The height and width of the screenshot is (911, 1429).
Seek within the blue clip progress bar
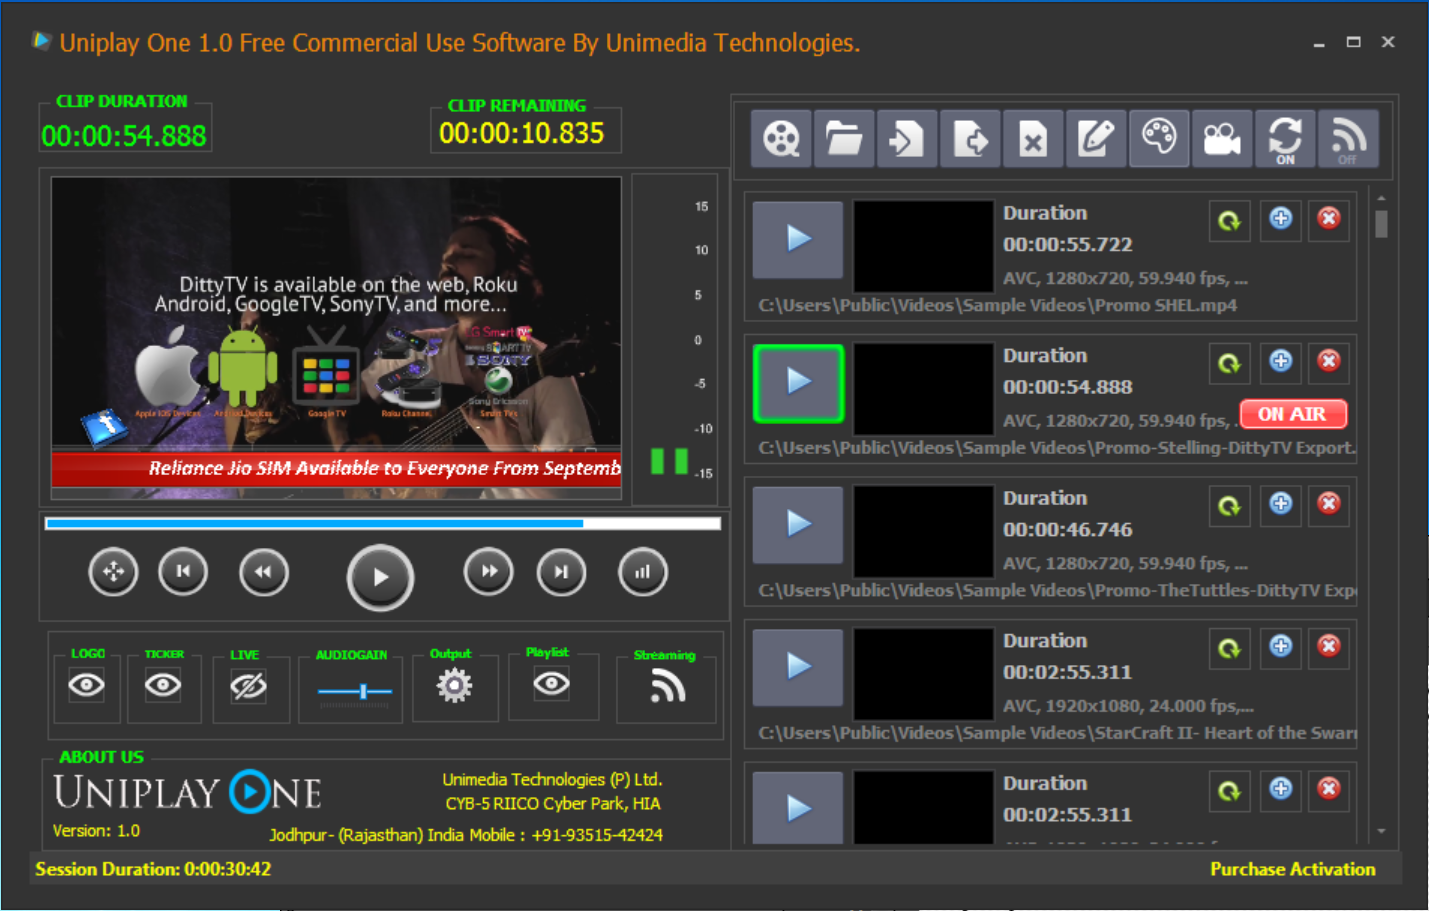point(383,523)
